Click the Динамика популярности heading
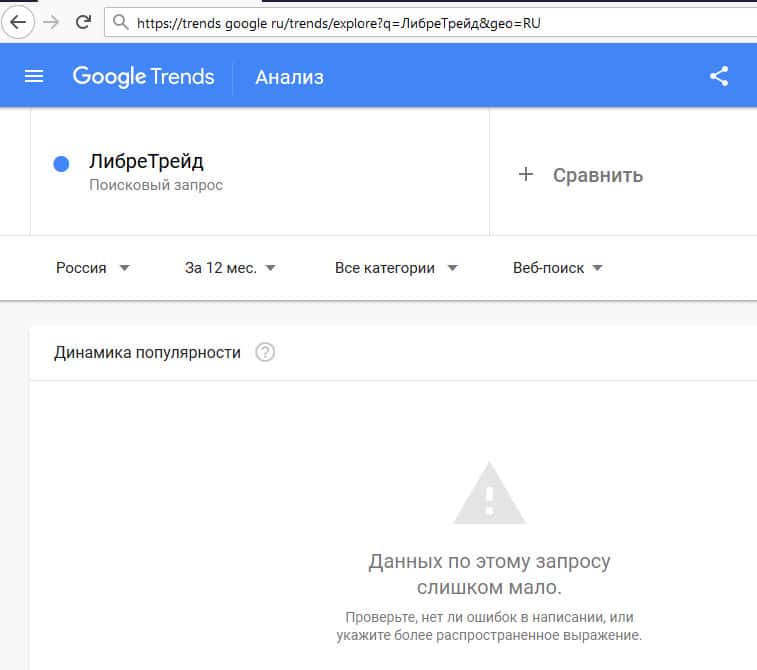757x670 pixels. (x=147, y=352)
